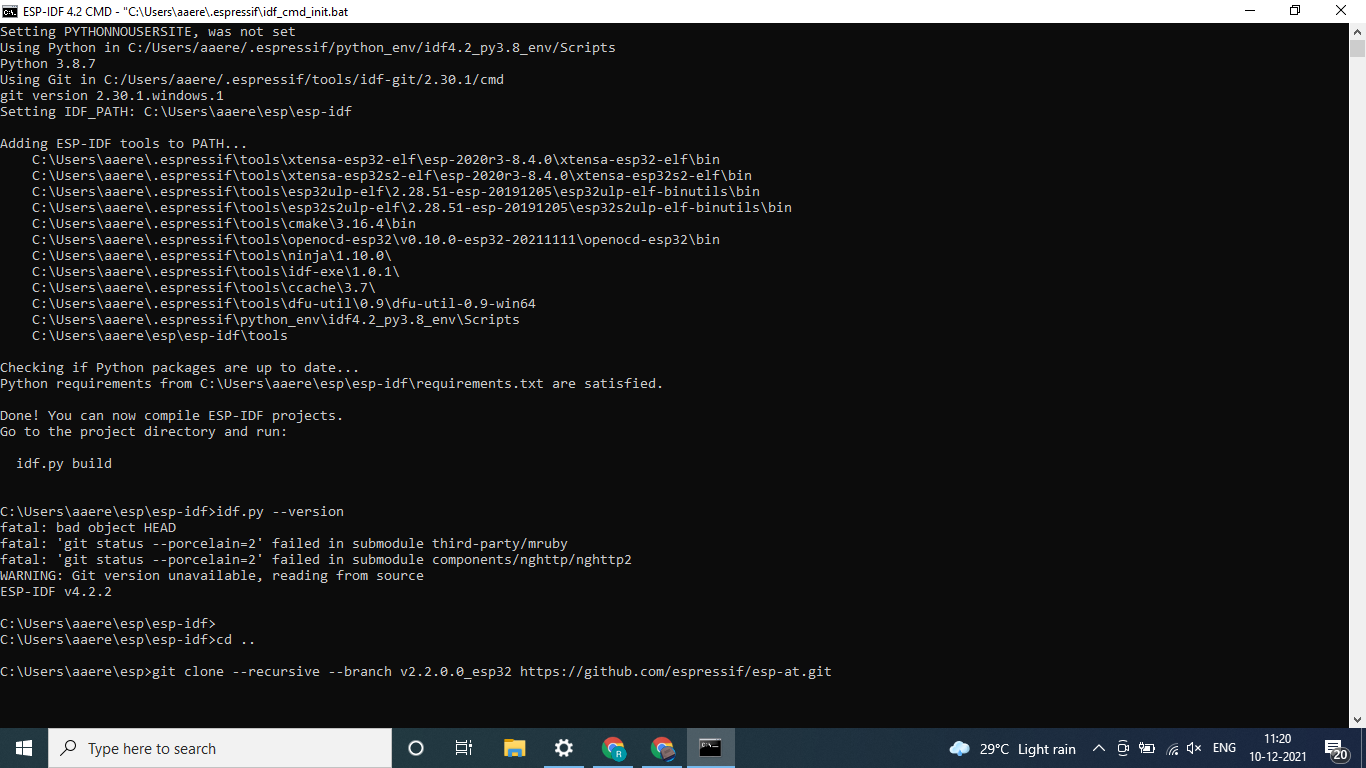Open the battery status tray icon
This screenshot has height=768, width=1366.
pyautogui.click(x=1146, y=748)
